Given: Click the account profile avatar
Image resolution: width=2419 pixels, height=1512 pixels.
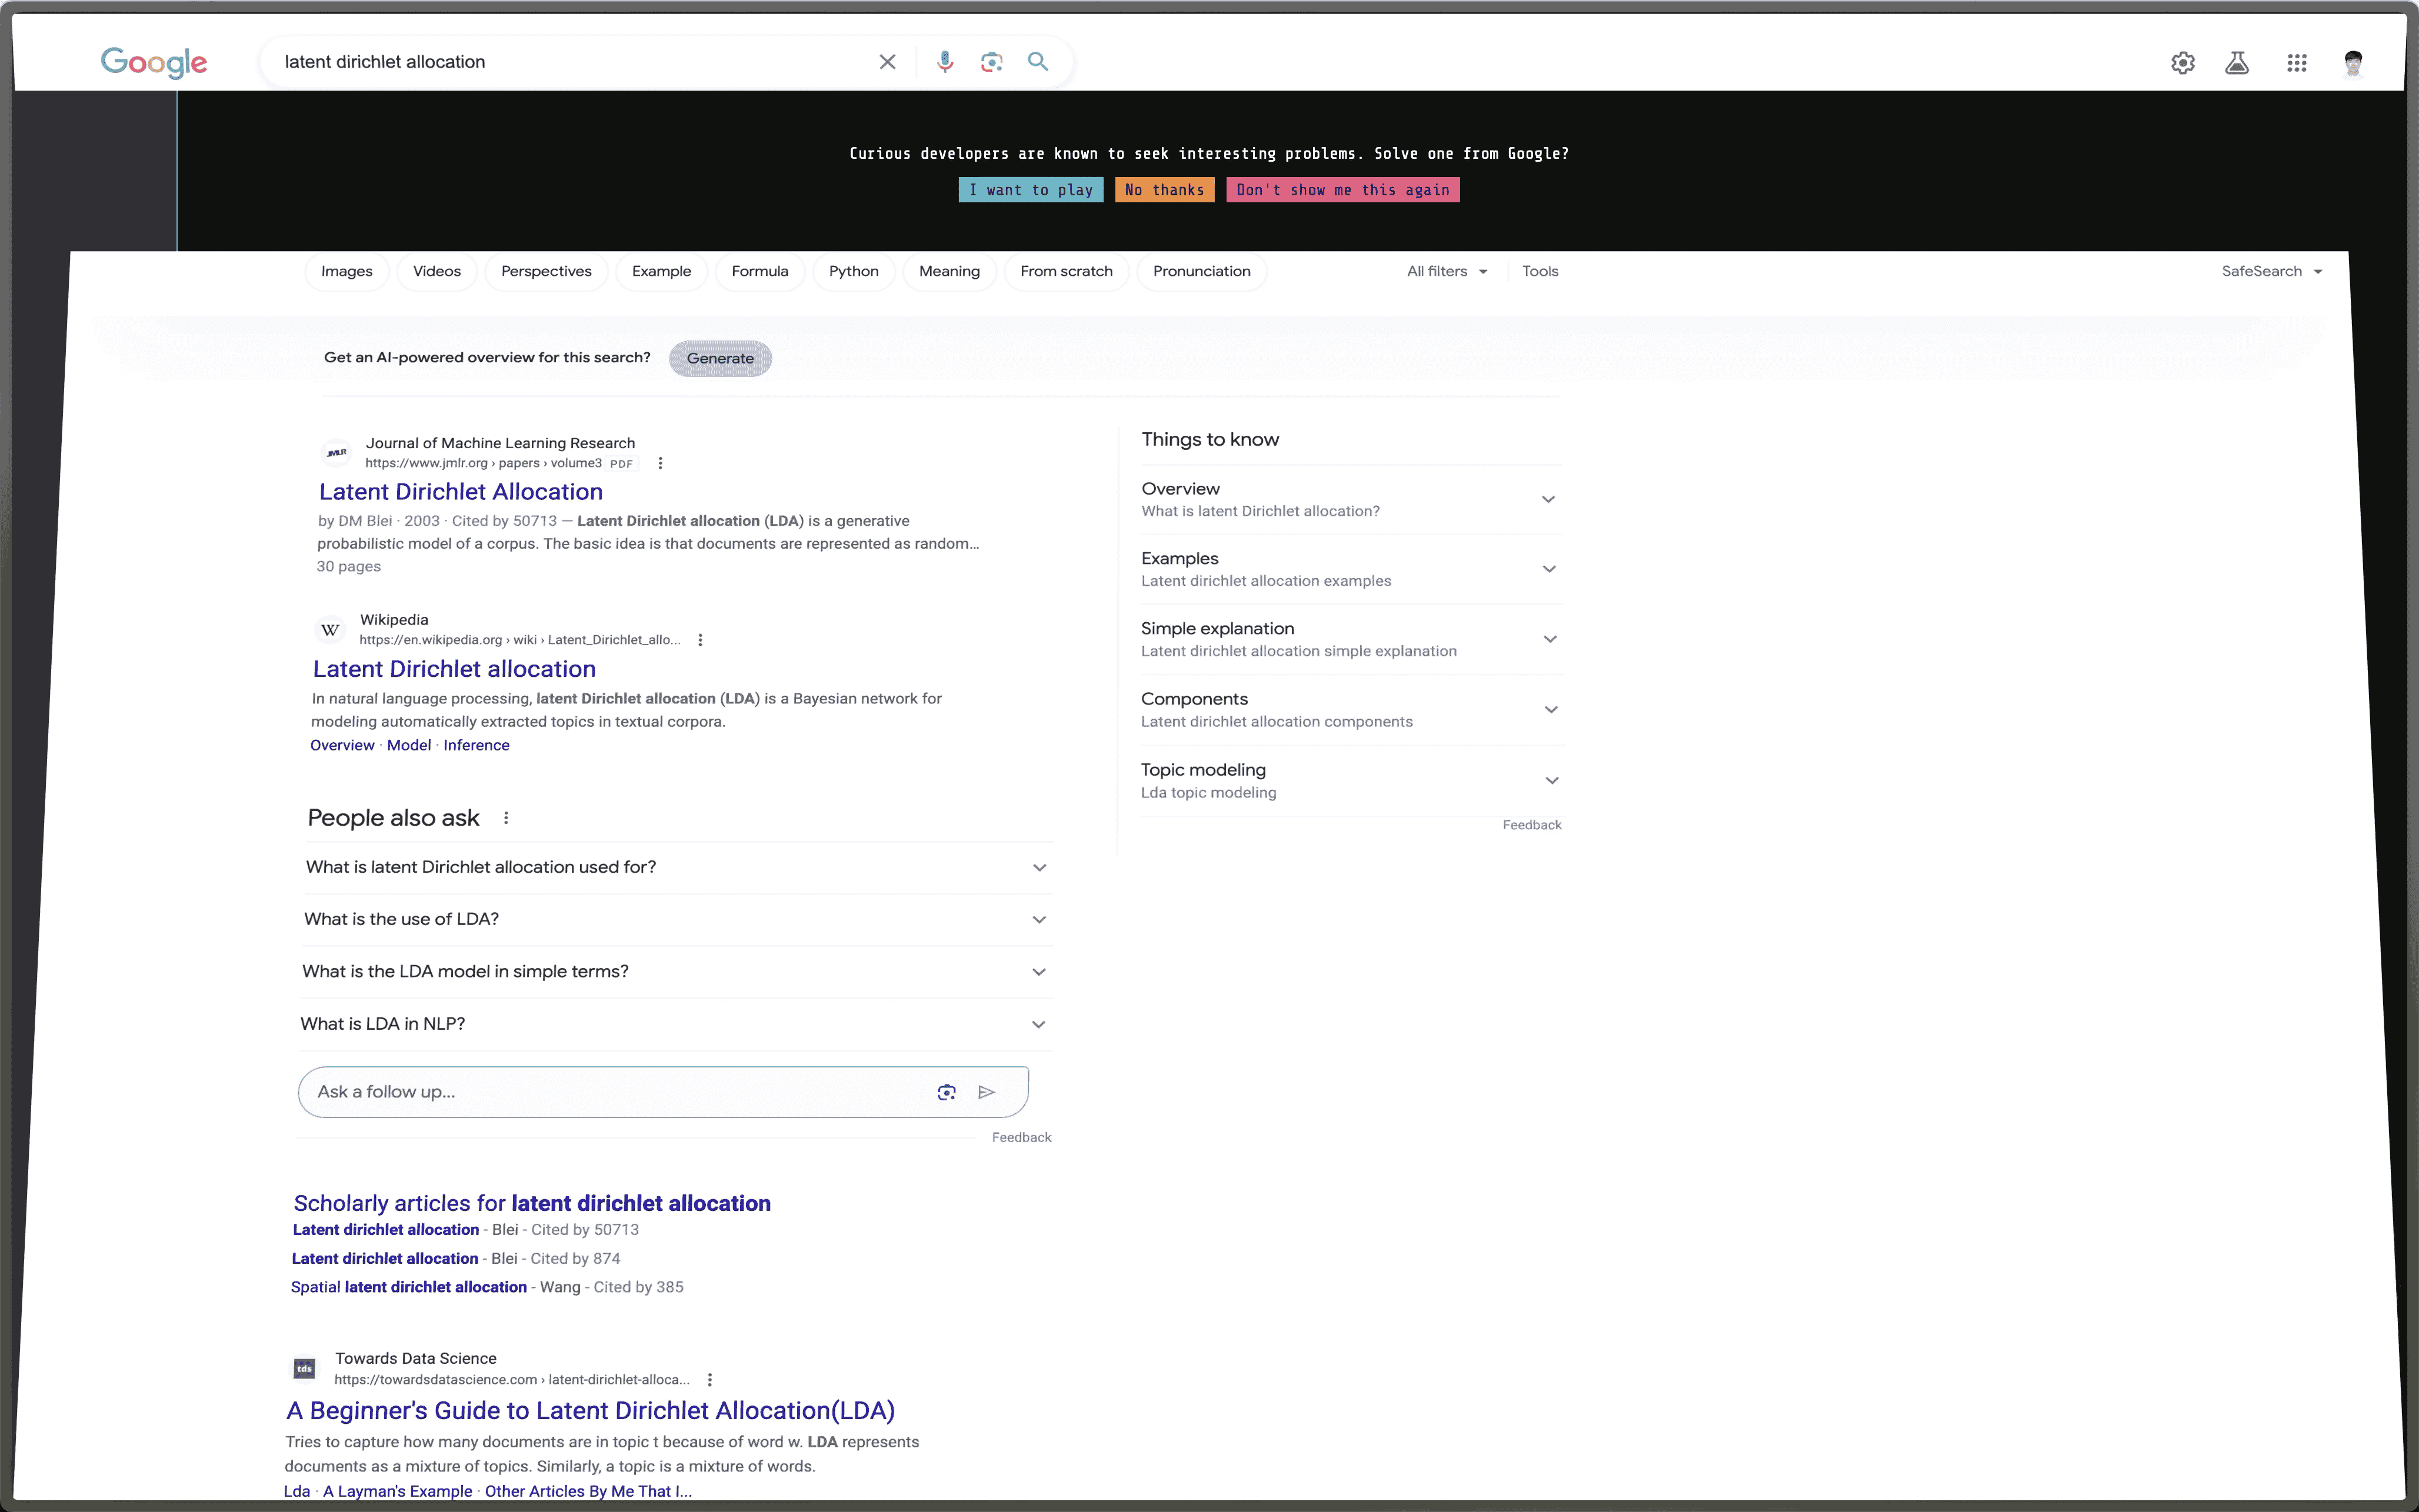Looking at the screenshot, I should [2352, 63].
